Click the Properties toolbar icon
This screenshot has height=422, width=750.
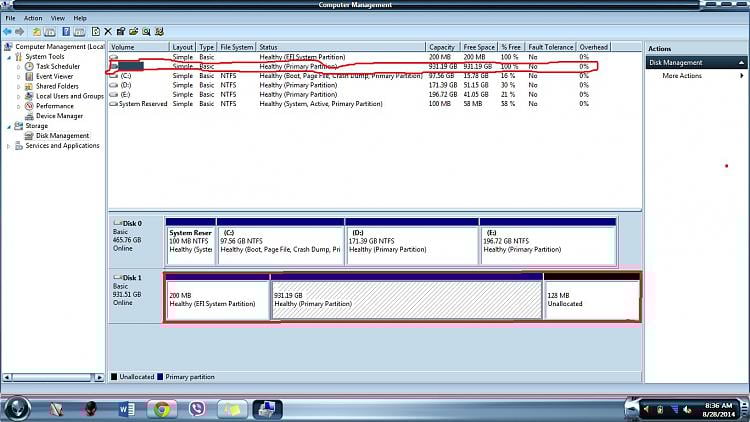[121, 32]
